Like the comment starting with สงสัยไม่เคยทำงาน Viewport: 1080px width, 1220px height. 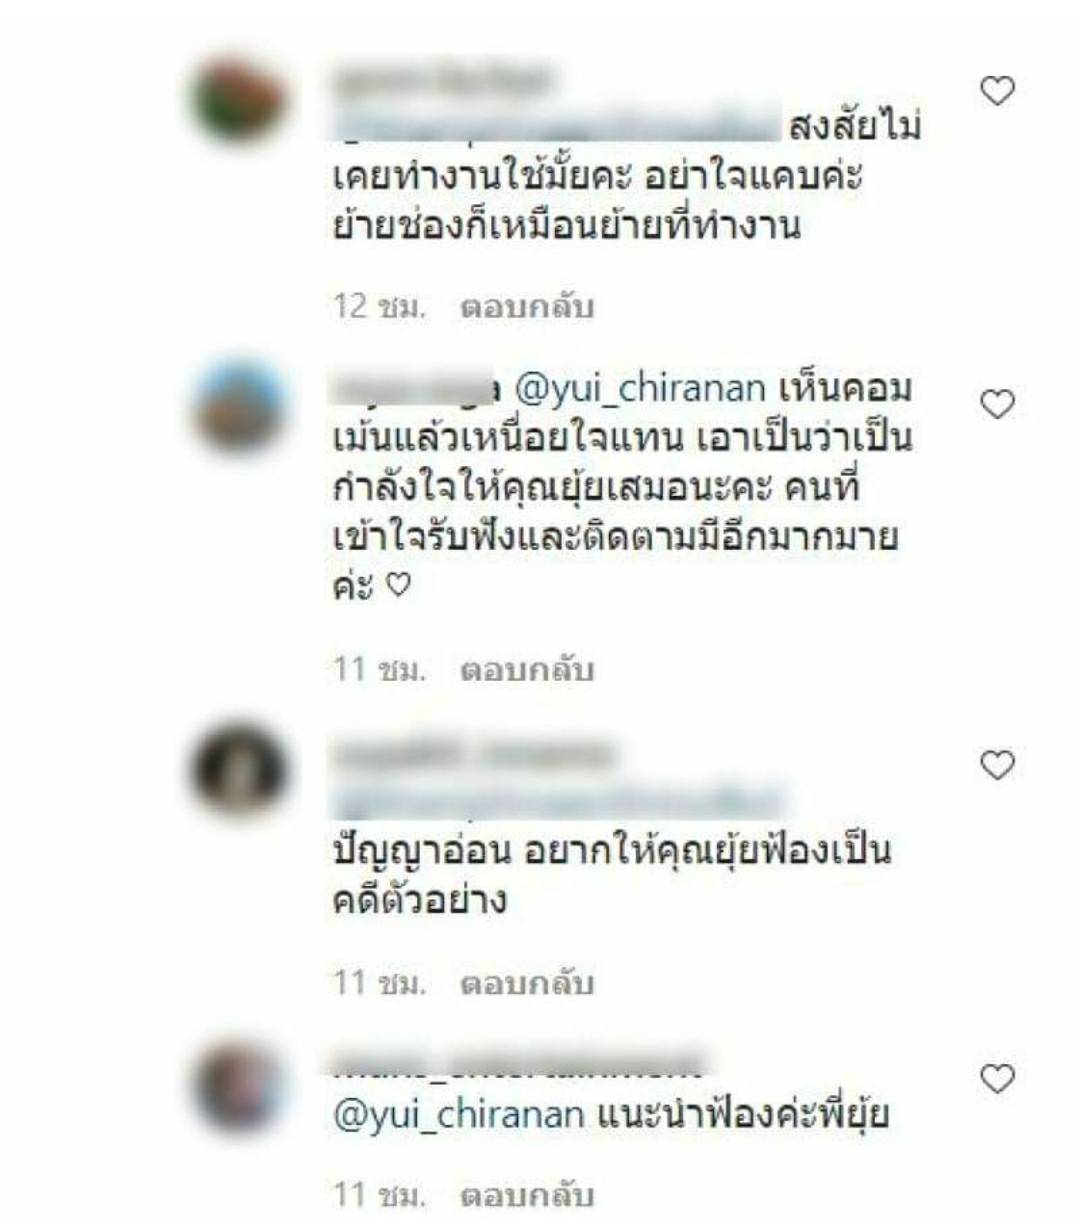[996, 91]
